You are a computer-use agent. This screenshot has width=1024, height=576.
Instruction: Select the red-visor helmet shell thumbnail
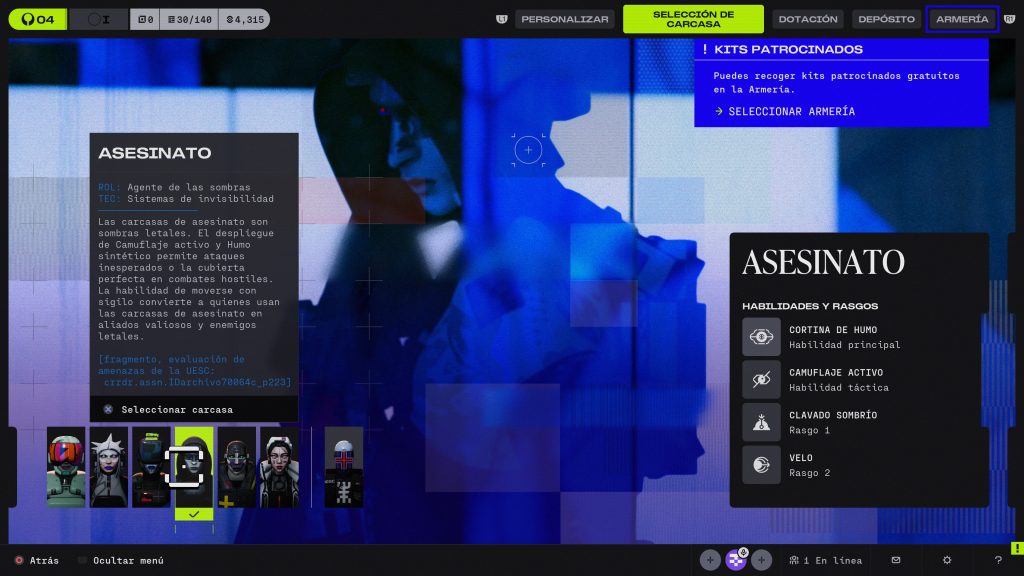66,467
